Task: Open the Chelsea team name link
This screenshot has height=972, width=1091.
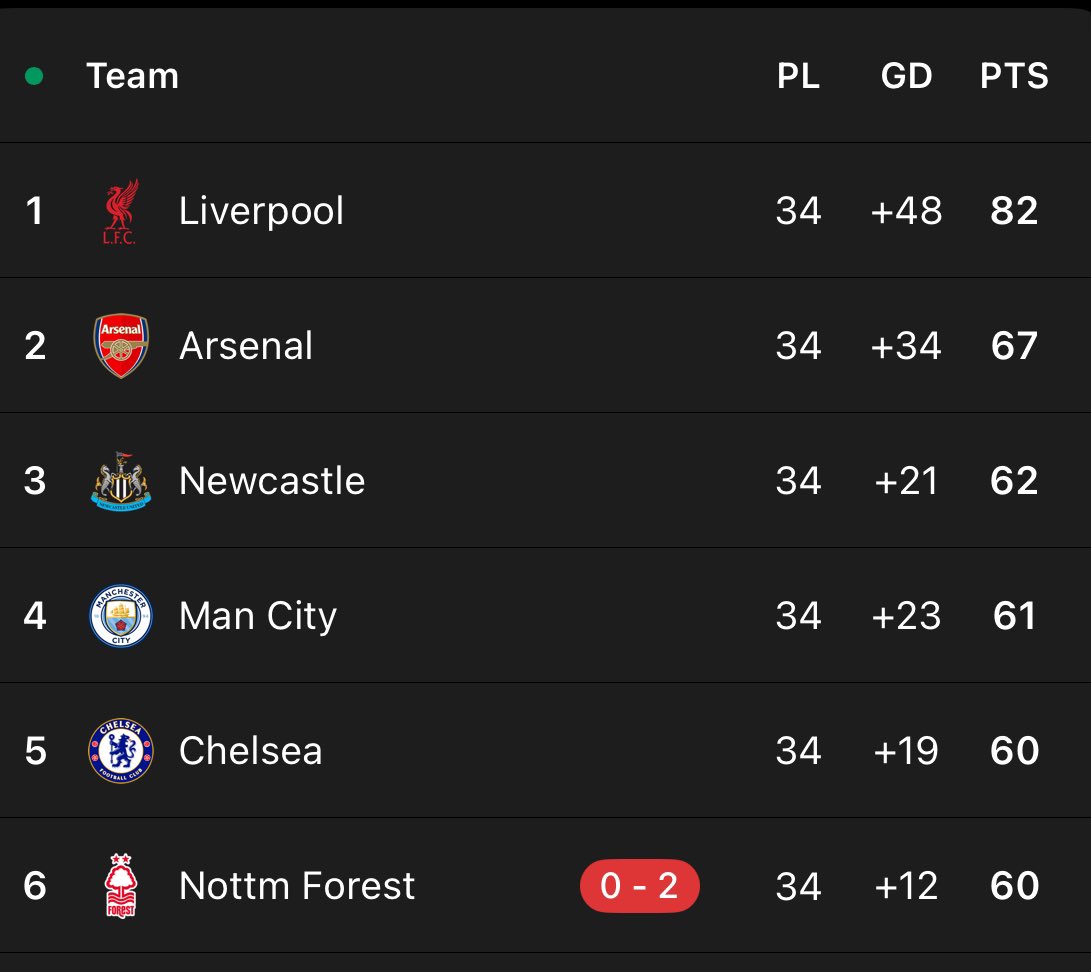Action: (x=250, y=751)
